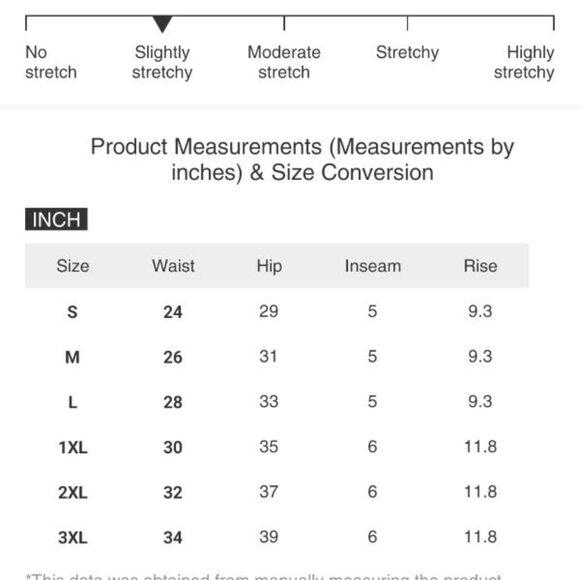This screenshot has width=580, height=580.
Task: Select the INCH unit toggle
Action: point(56,219)
